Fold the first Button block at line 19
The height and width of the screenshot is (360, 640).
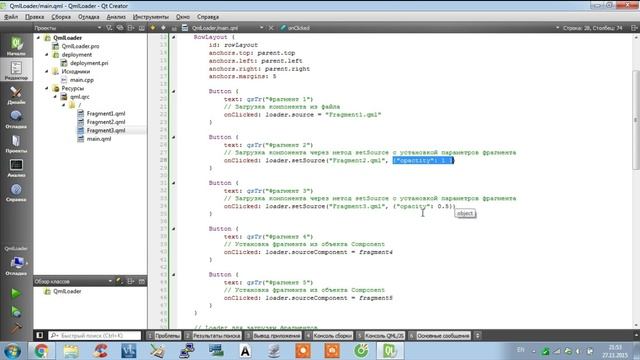pyautogui.click(x=173, y=91)
